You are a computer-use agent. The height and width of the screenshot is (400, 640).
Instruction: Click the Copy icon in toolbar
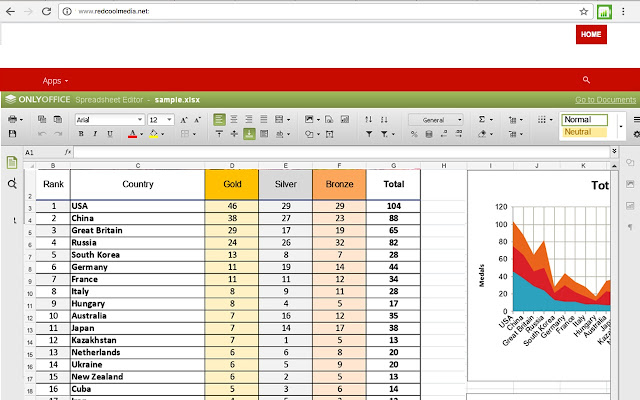pos(42,119)
